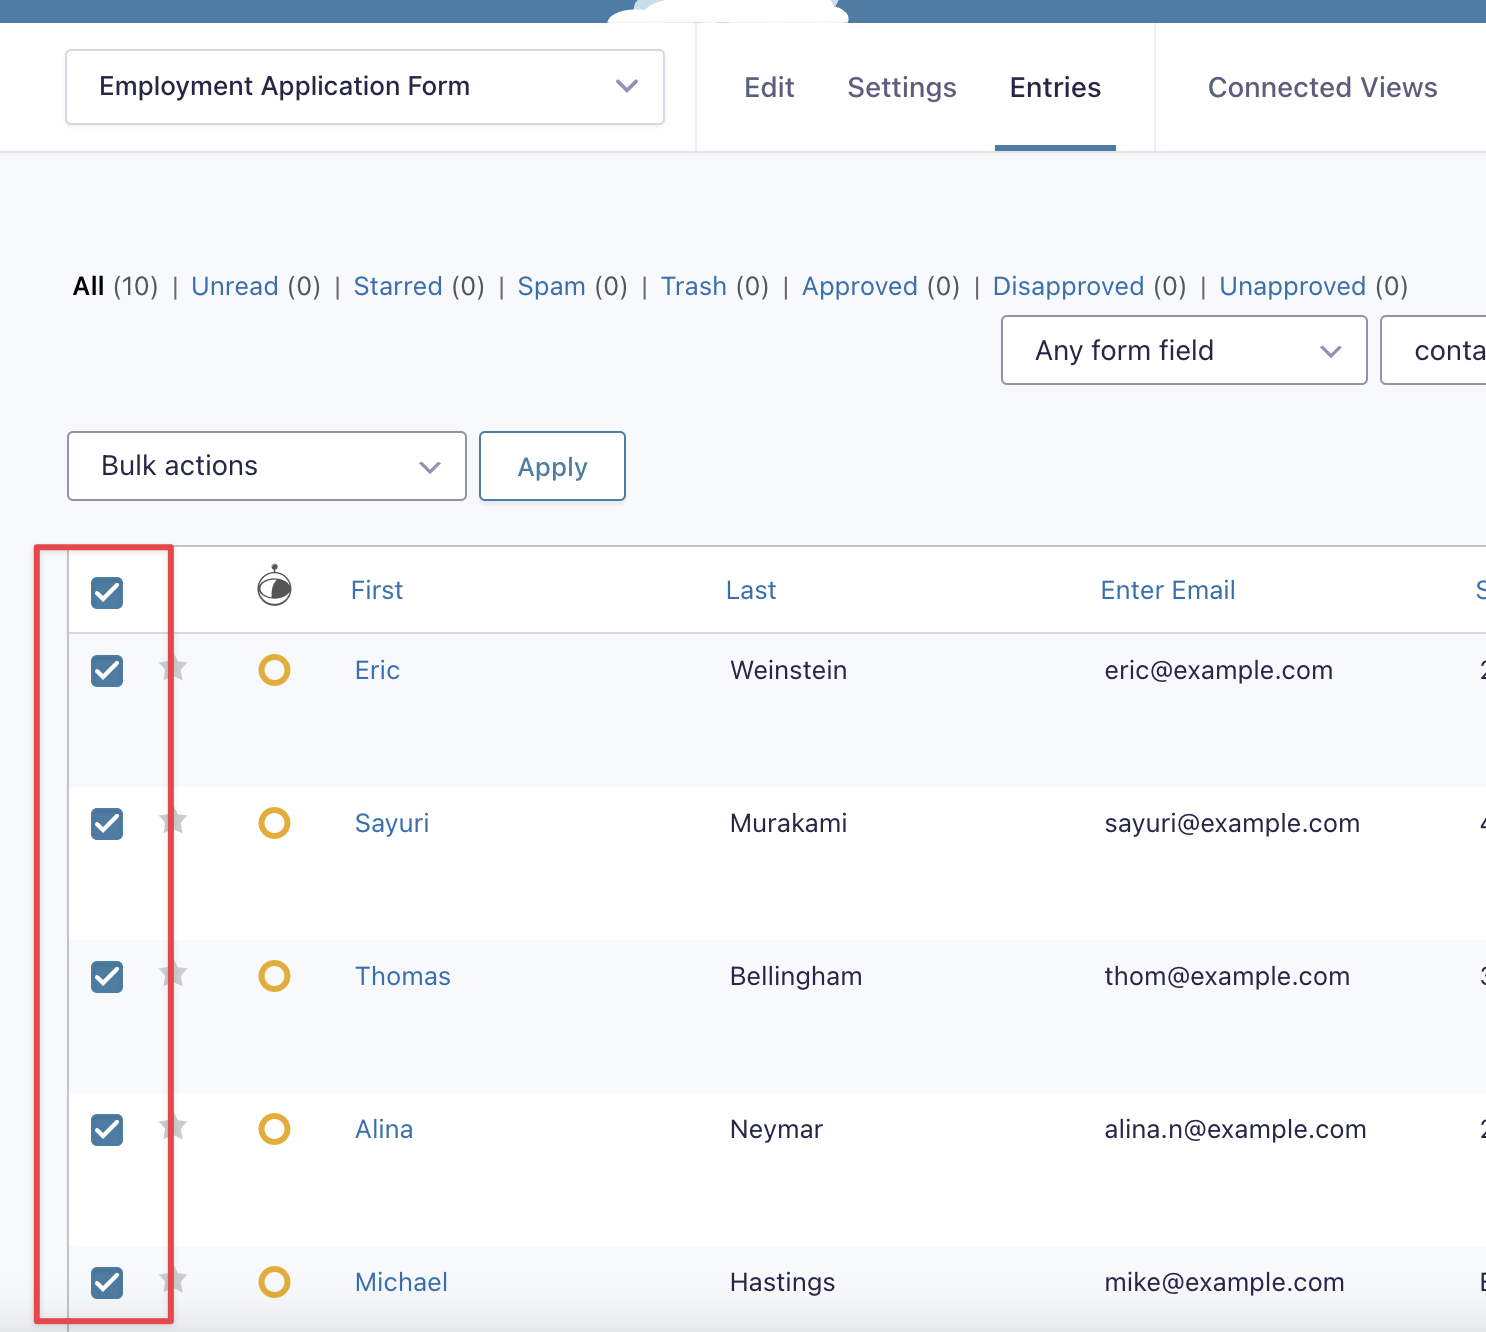Click the last name Bellingham
The height and width of the screenshot is (1332, 1486).
point(796,976)
